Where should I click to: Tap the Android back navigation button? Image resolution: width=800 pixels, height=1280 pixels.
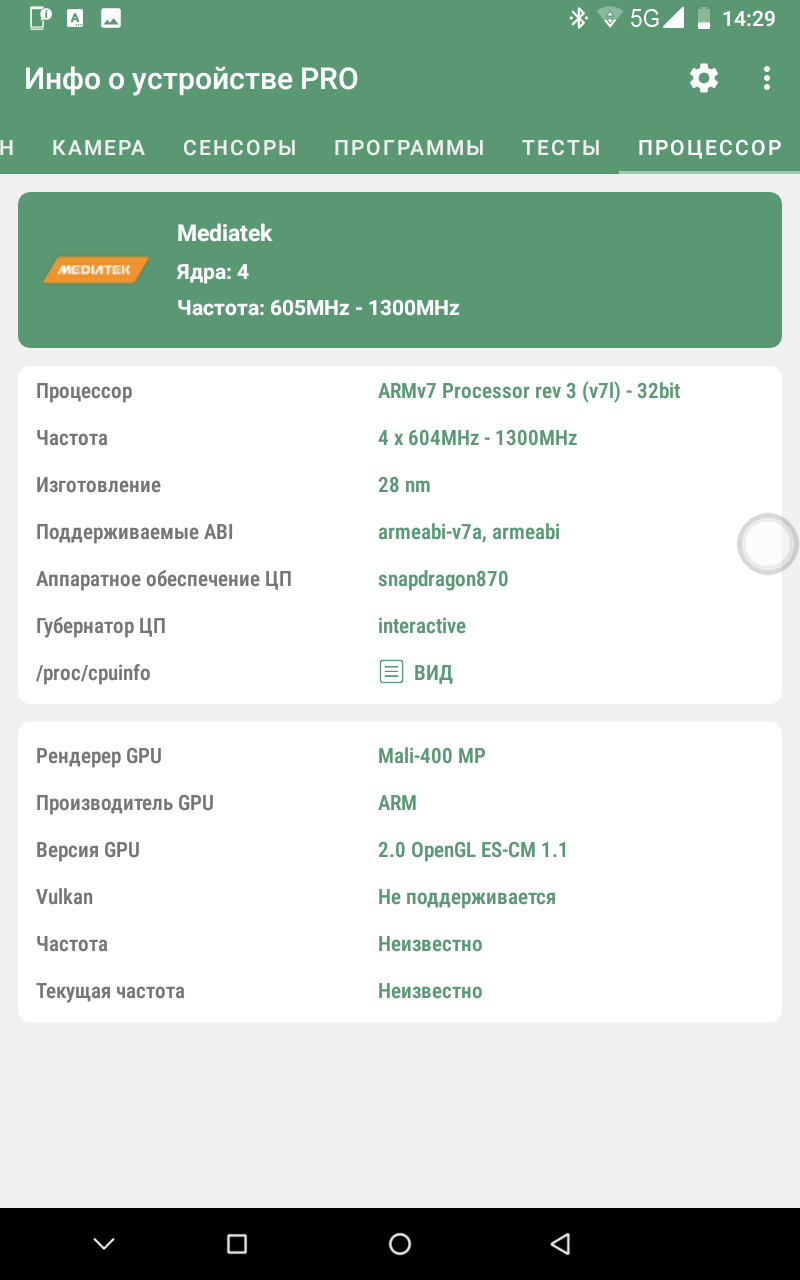560,1243
